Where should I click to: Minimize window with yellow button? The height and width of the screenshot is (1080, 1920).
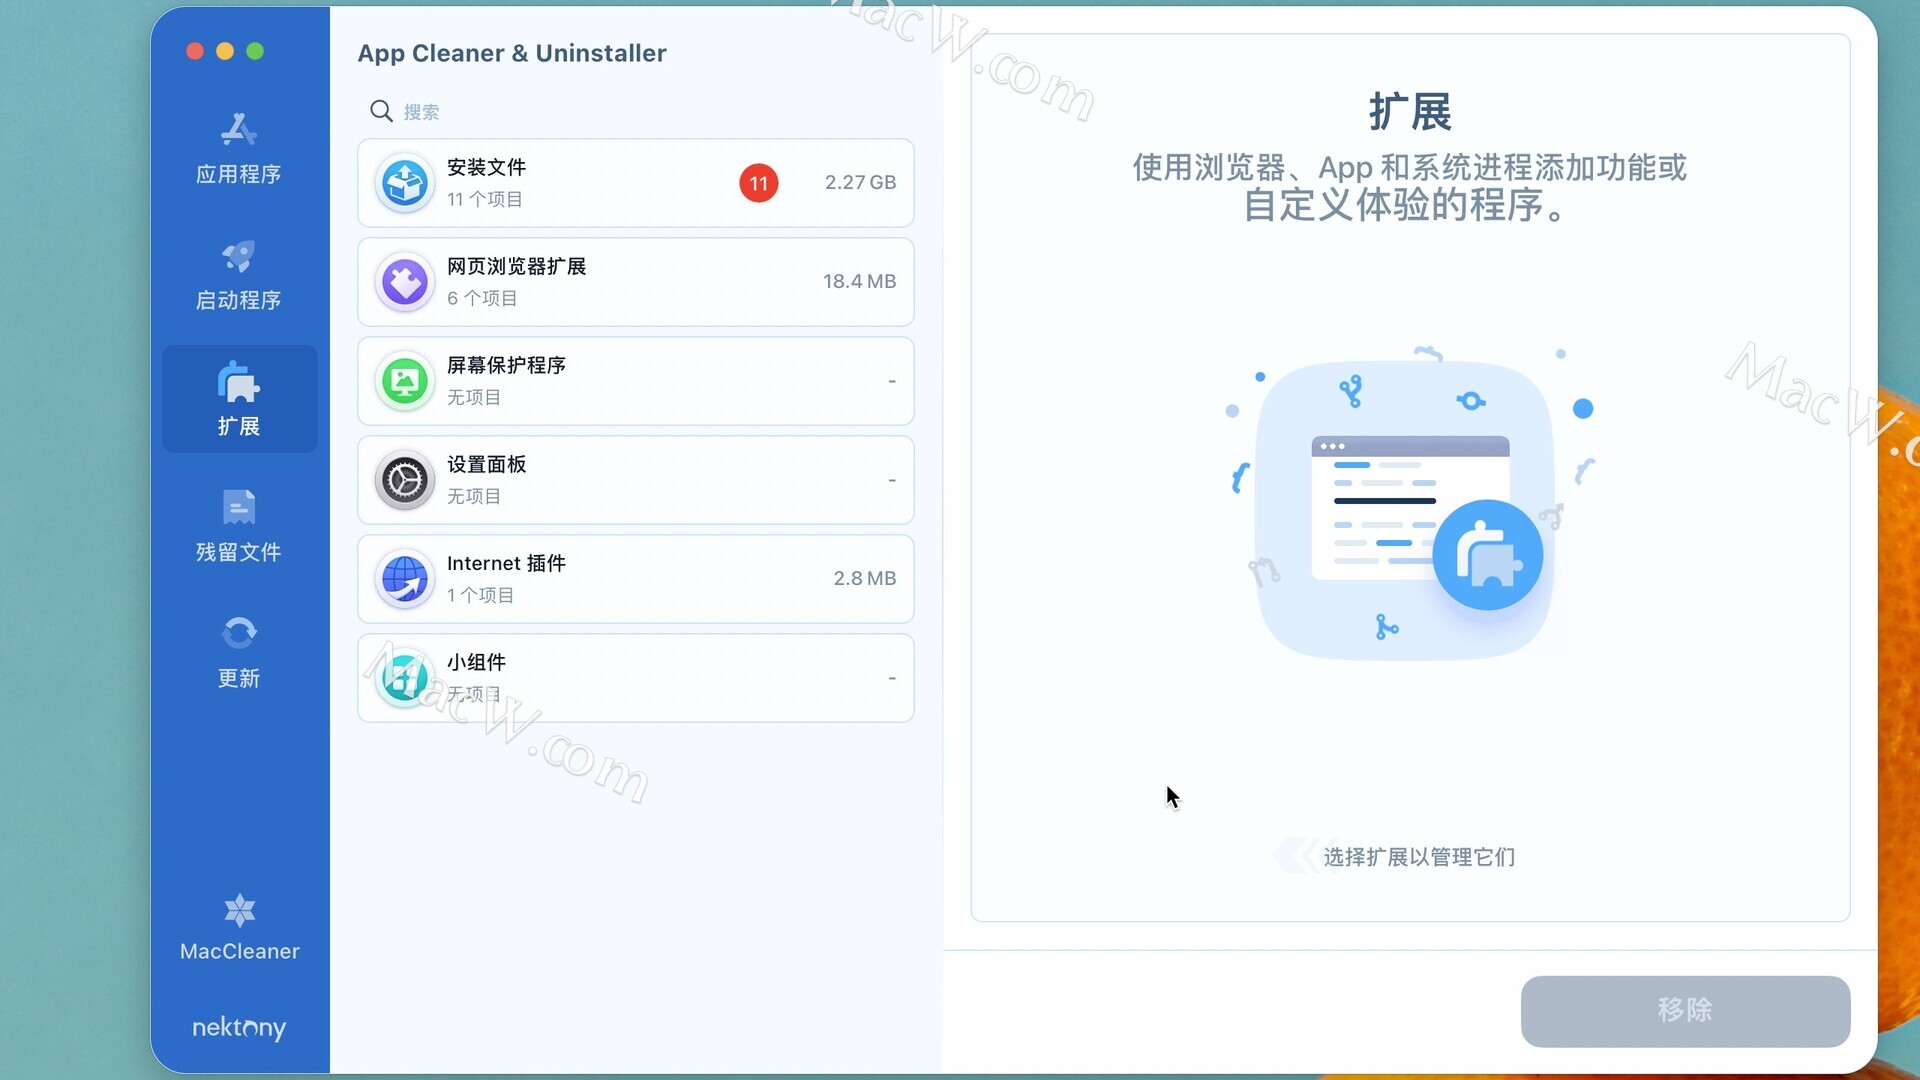pyautogui.click(x=225, y=51)
